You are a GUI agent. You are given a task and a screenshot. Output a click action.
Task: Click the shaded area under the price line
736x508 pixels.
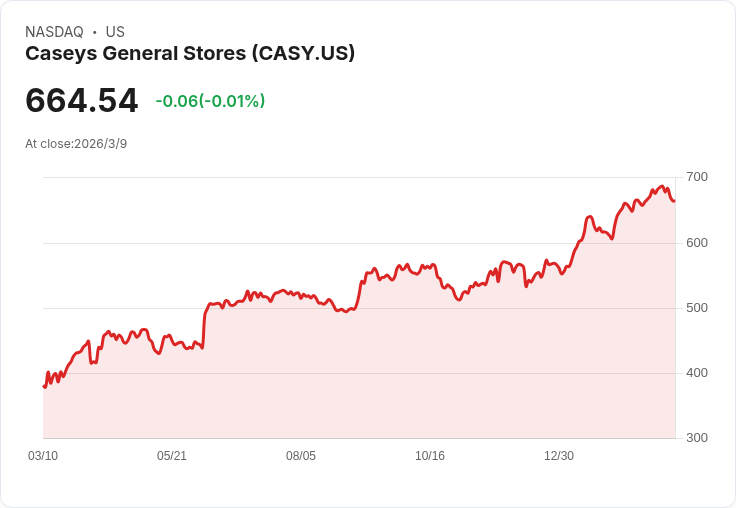(x=359, y=376)
